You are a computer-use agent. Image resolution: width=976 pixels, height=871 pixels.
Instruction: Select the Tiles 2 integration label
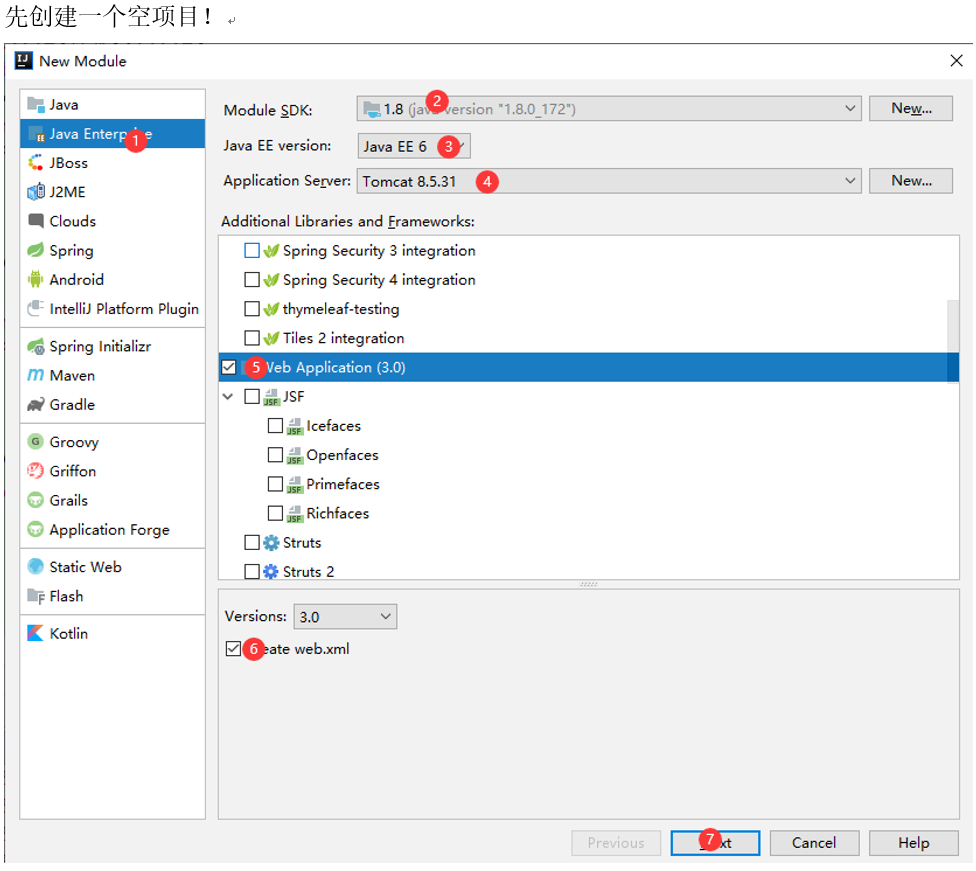tap(344, 338)
